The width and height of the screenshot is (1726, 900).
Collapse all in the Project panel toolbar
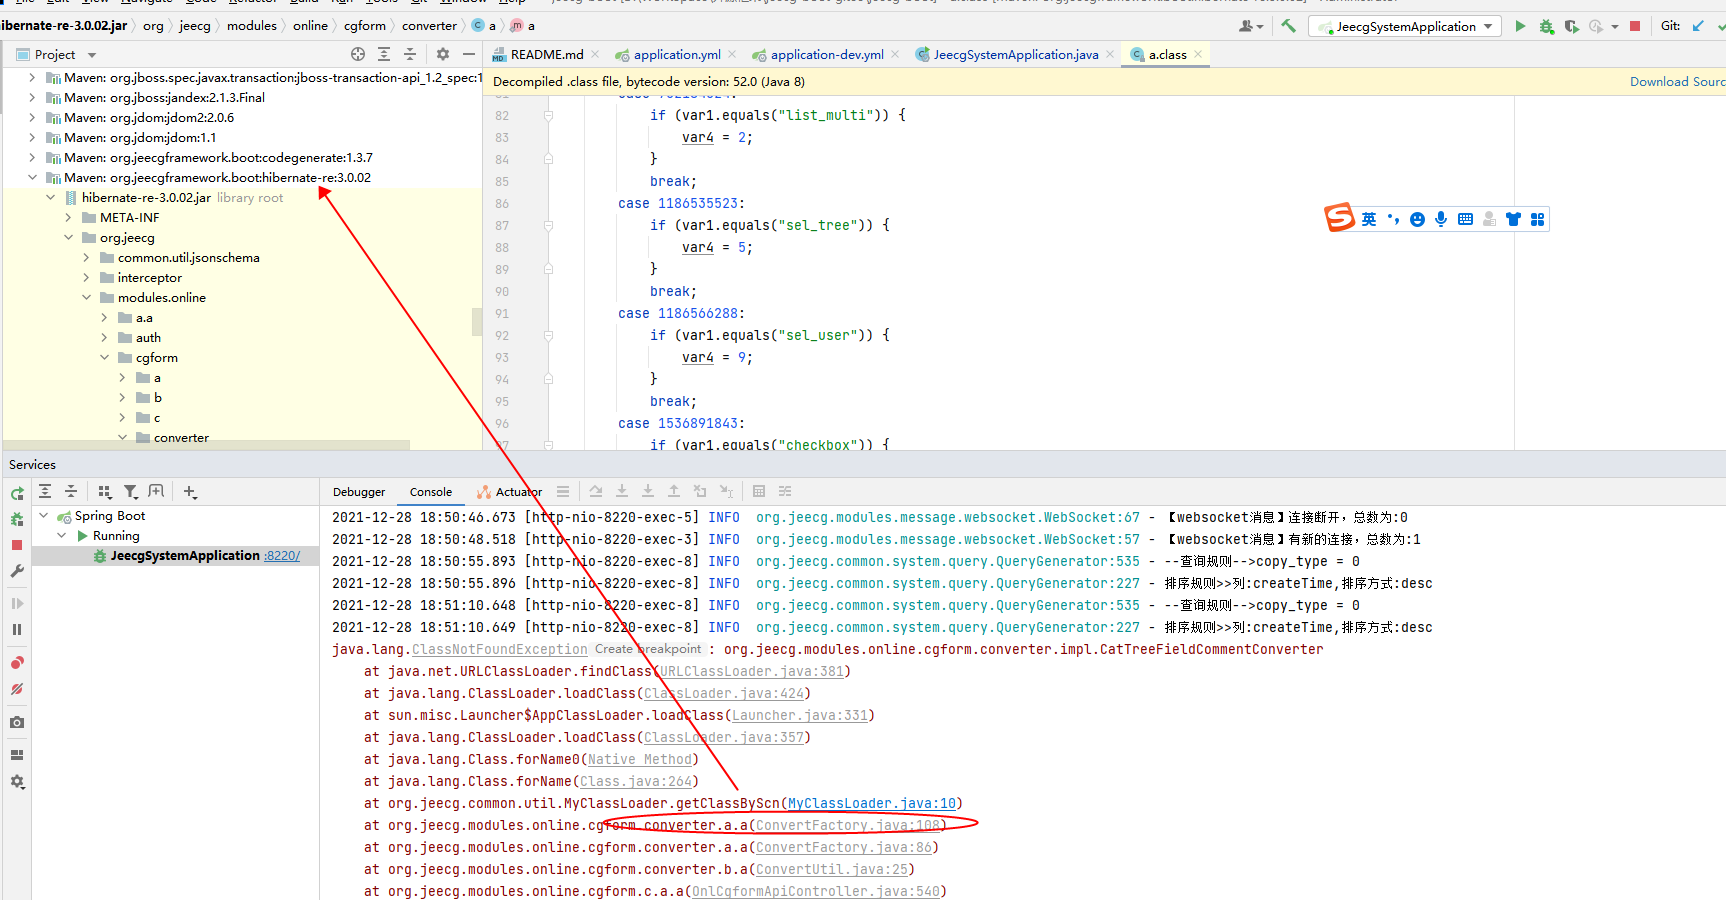pos(410,54)
